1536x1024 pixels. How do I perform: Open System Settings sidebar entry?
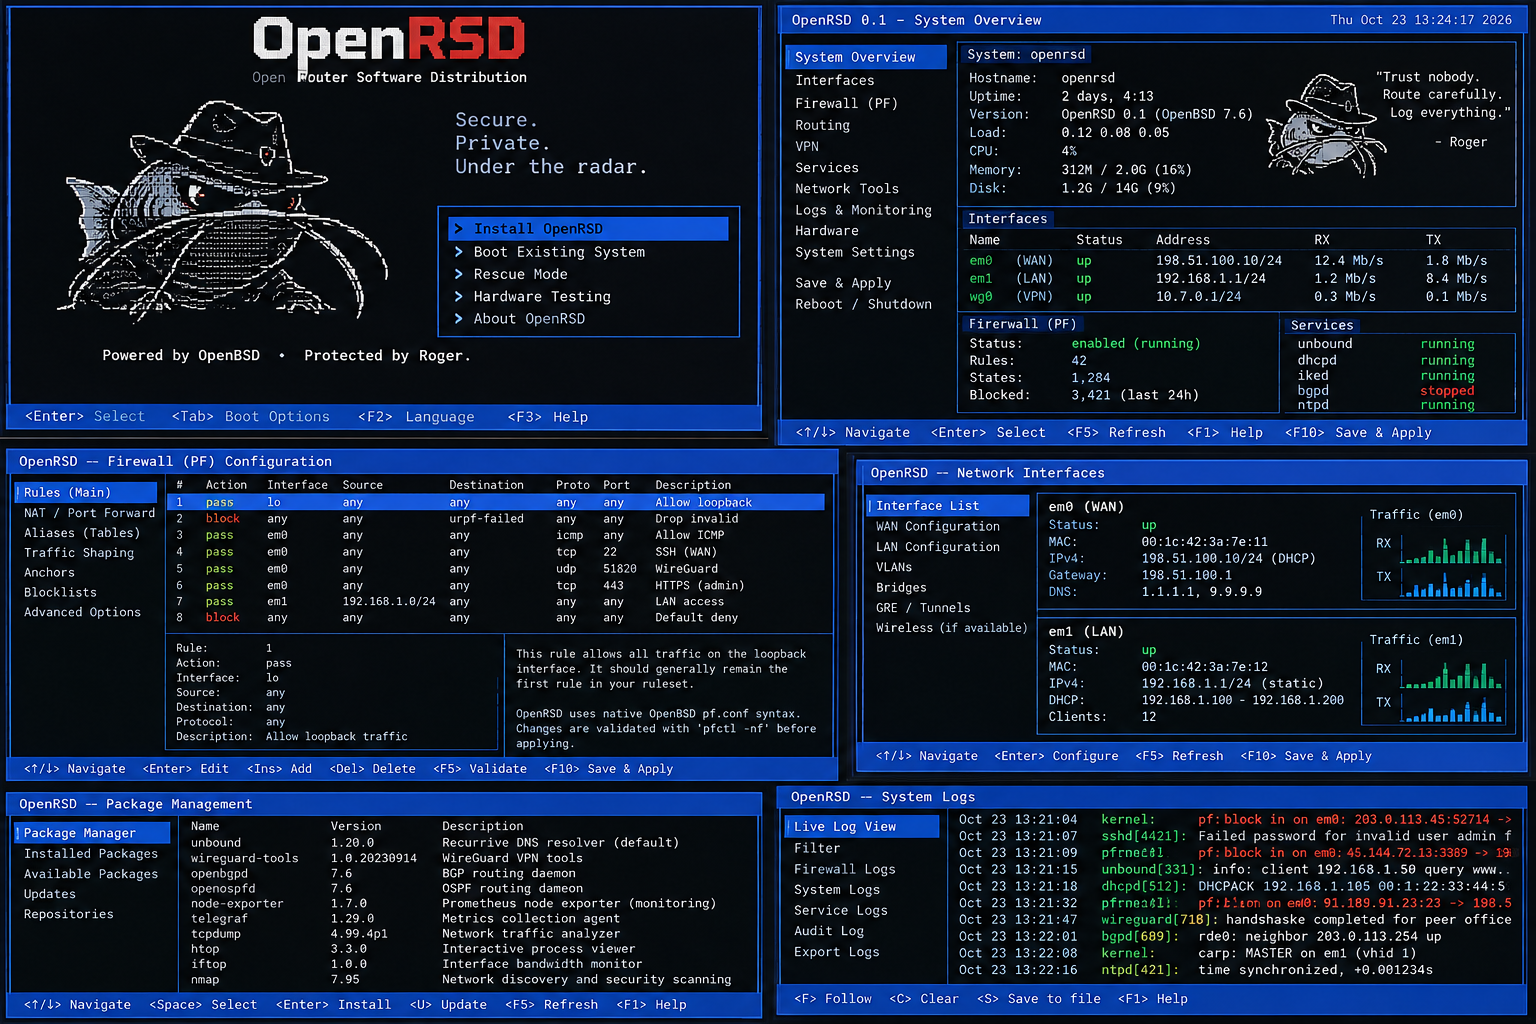point(855,252)
